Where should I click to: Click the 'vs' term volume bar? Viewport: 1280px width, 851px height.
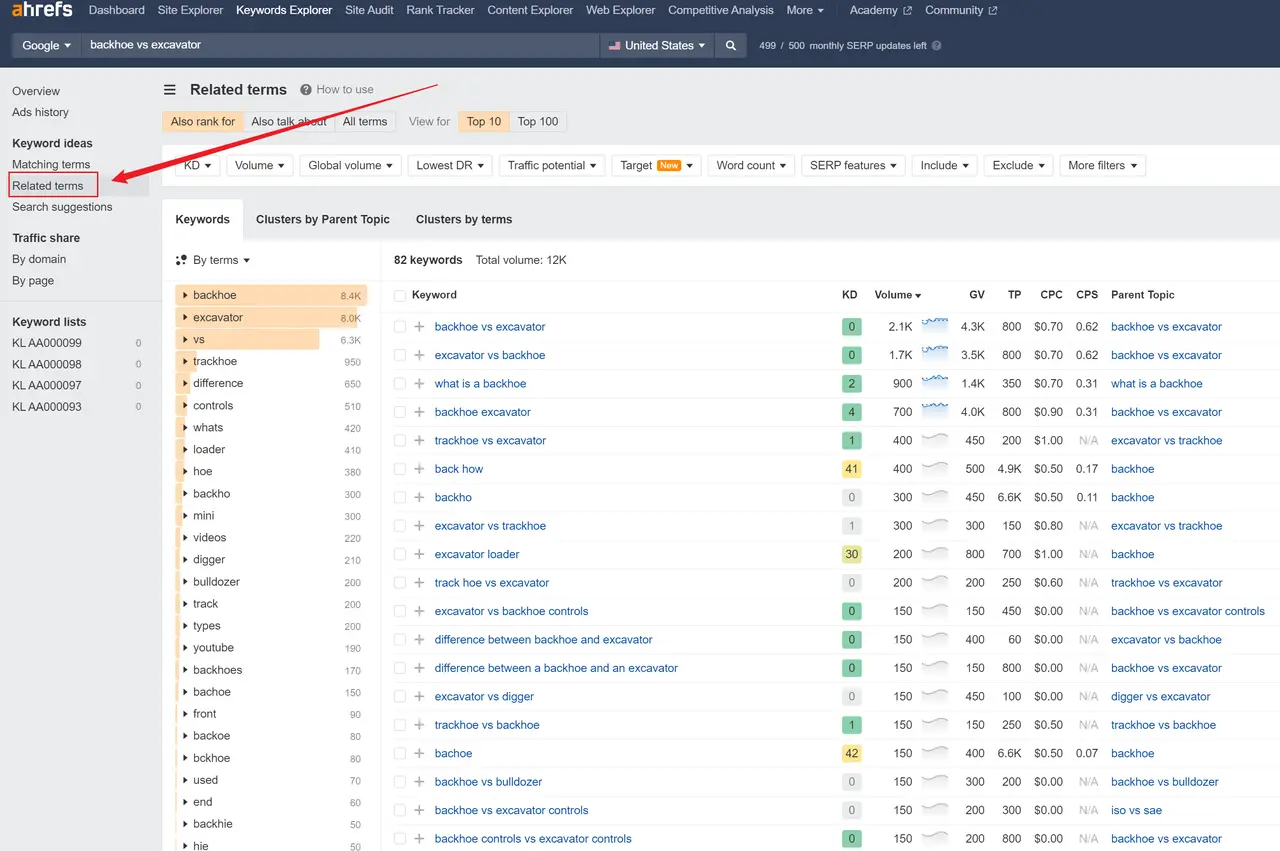(247, 340)
